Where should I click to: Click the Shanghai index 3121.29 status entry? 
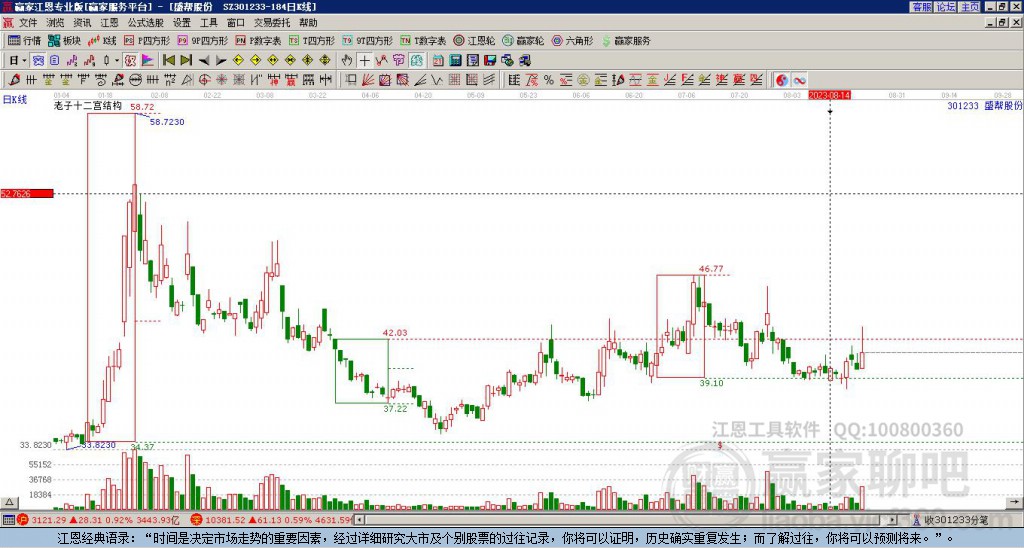(98, 520)
